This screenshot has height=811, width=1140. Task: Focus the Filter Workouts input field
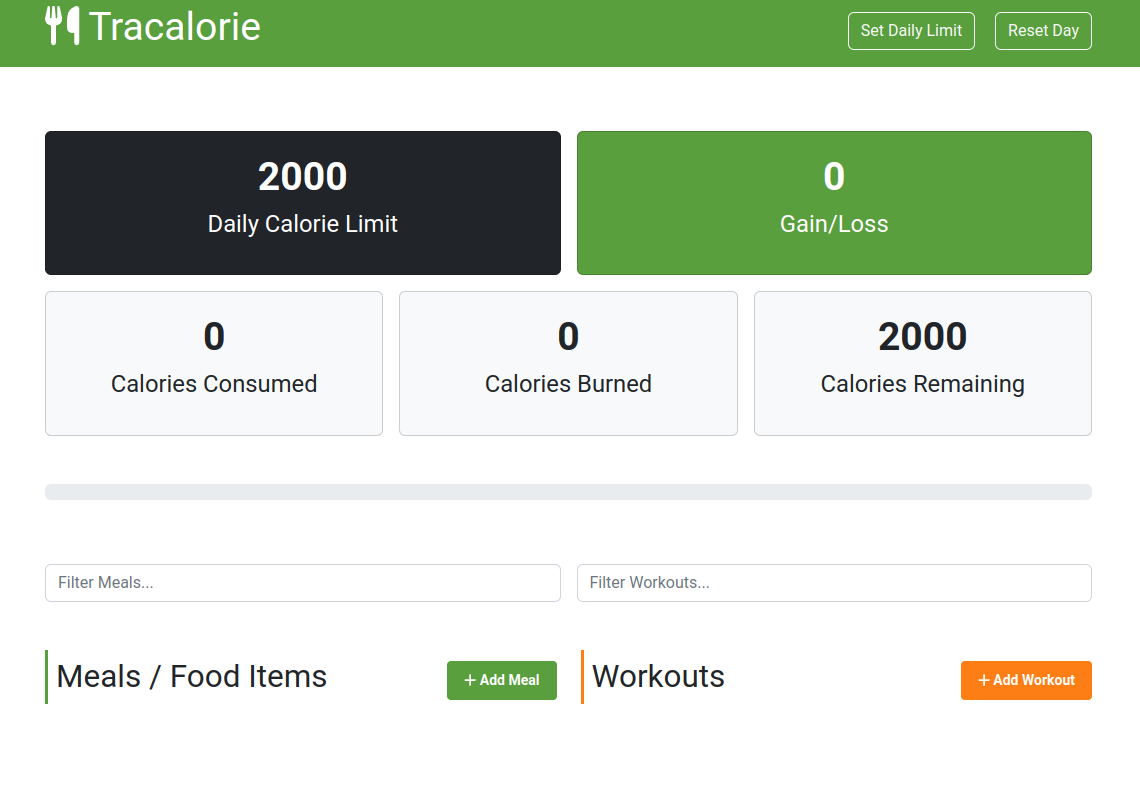(x=834, y=583)
